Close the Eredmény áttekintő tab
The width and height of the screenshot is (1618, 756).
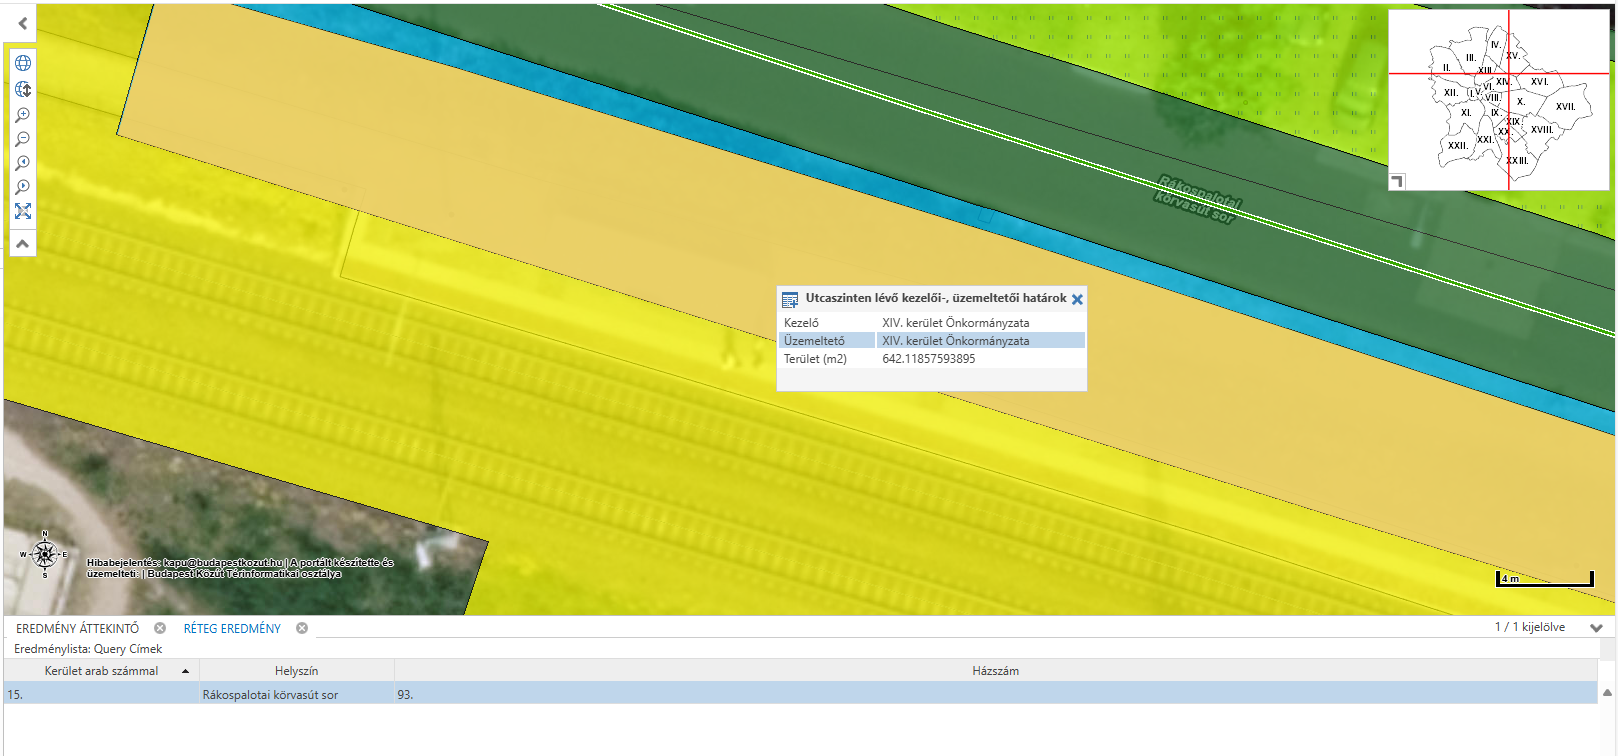[160, 628]
